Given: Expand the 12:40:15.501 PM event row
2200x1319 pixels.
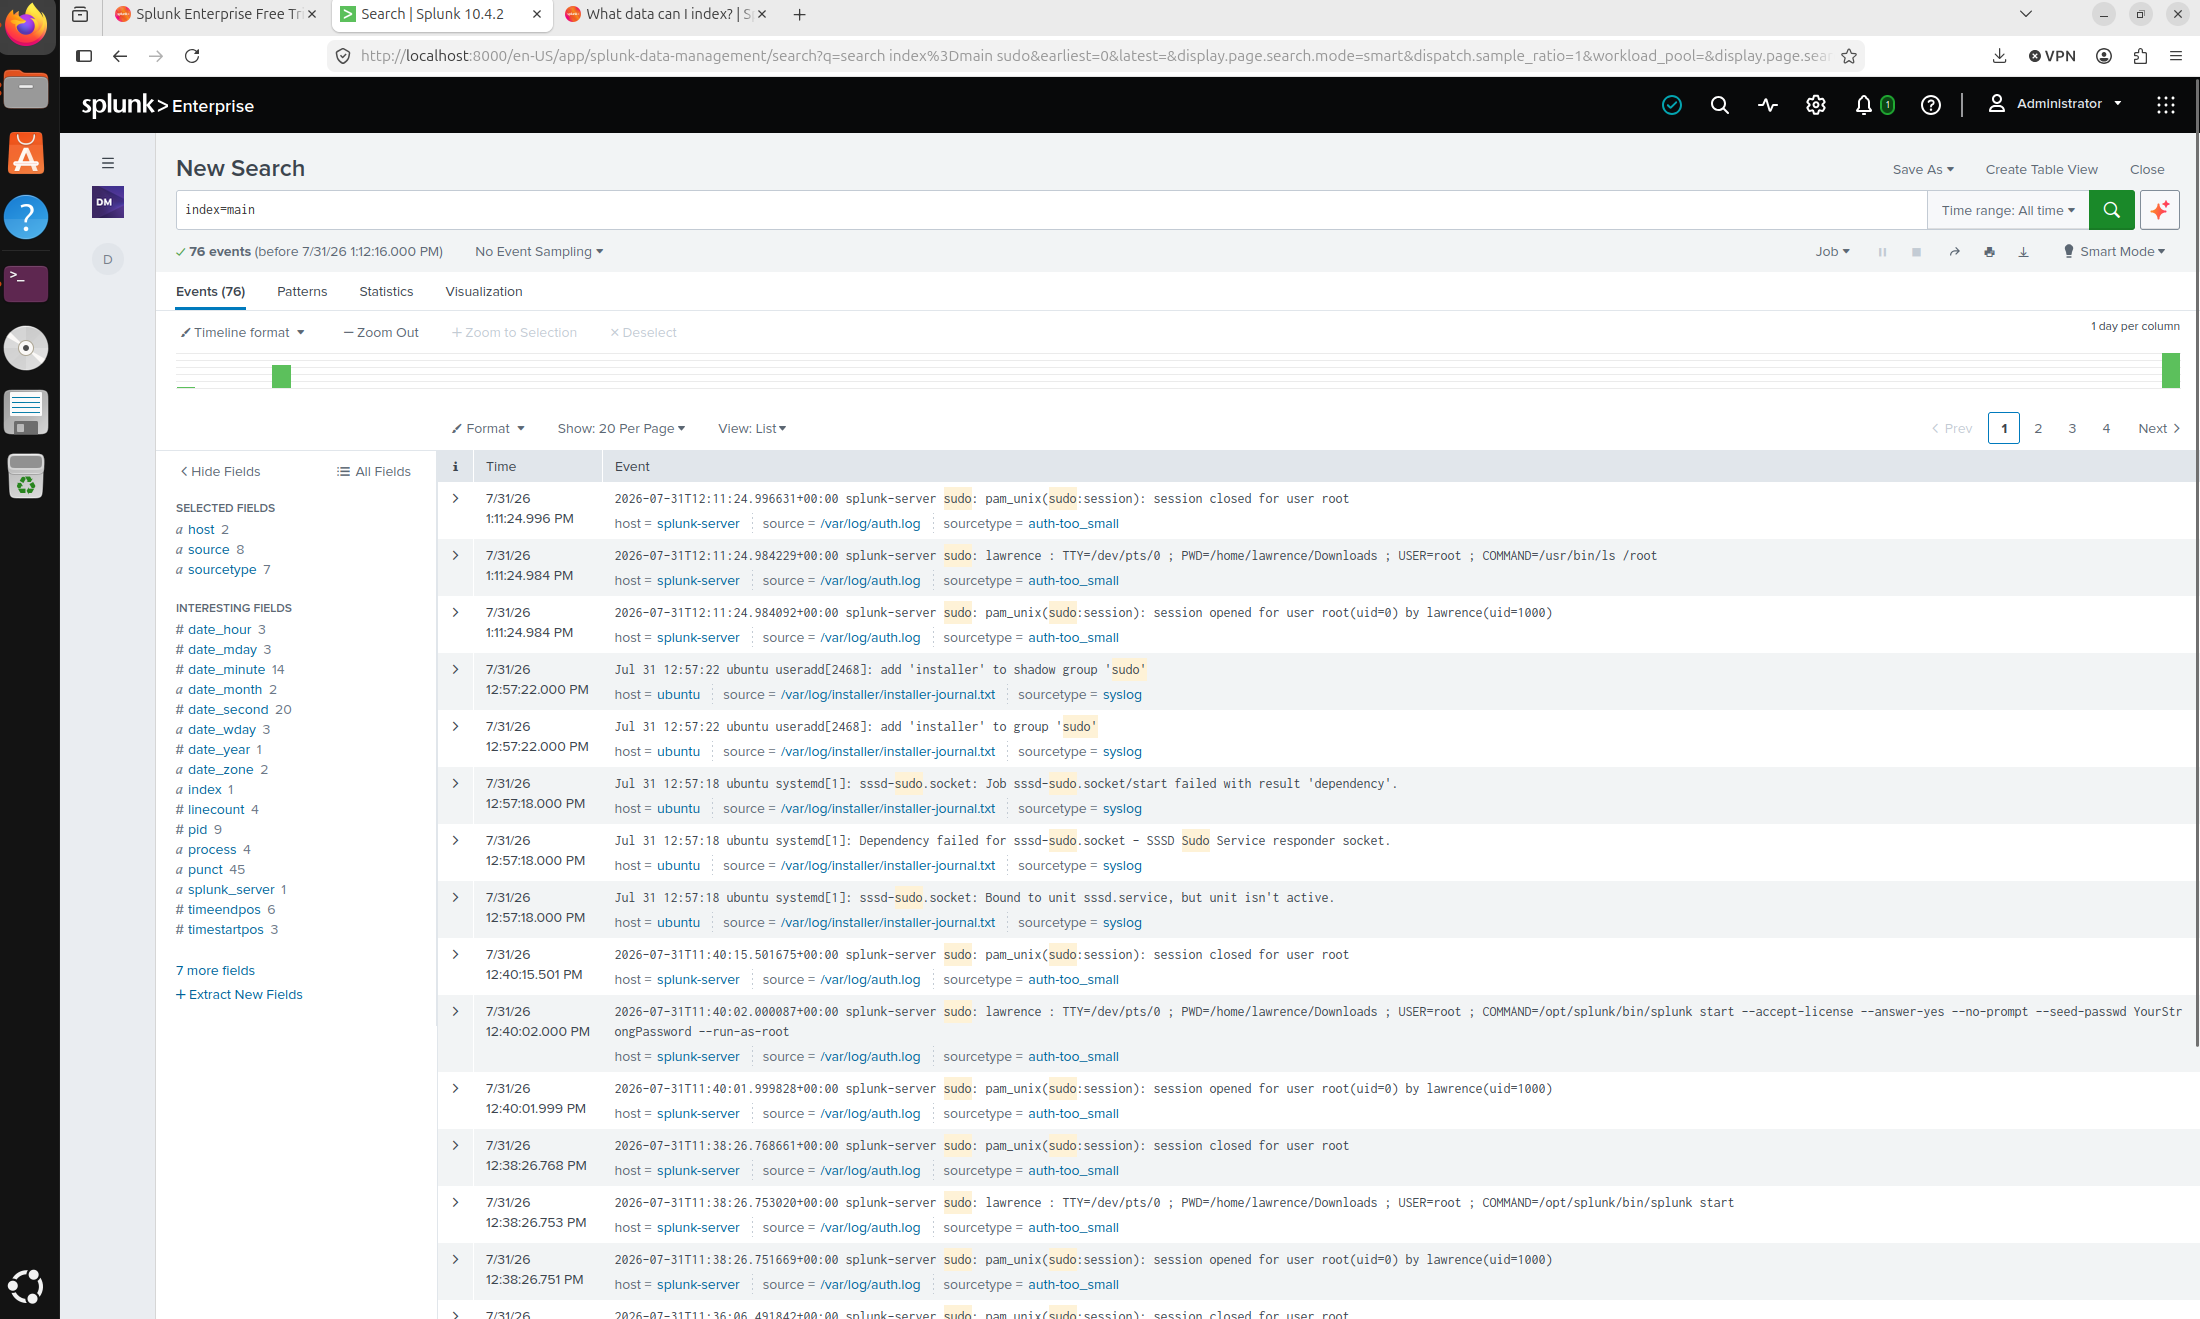Looking at the screenshot, I should 455,955.
